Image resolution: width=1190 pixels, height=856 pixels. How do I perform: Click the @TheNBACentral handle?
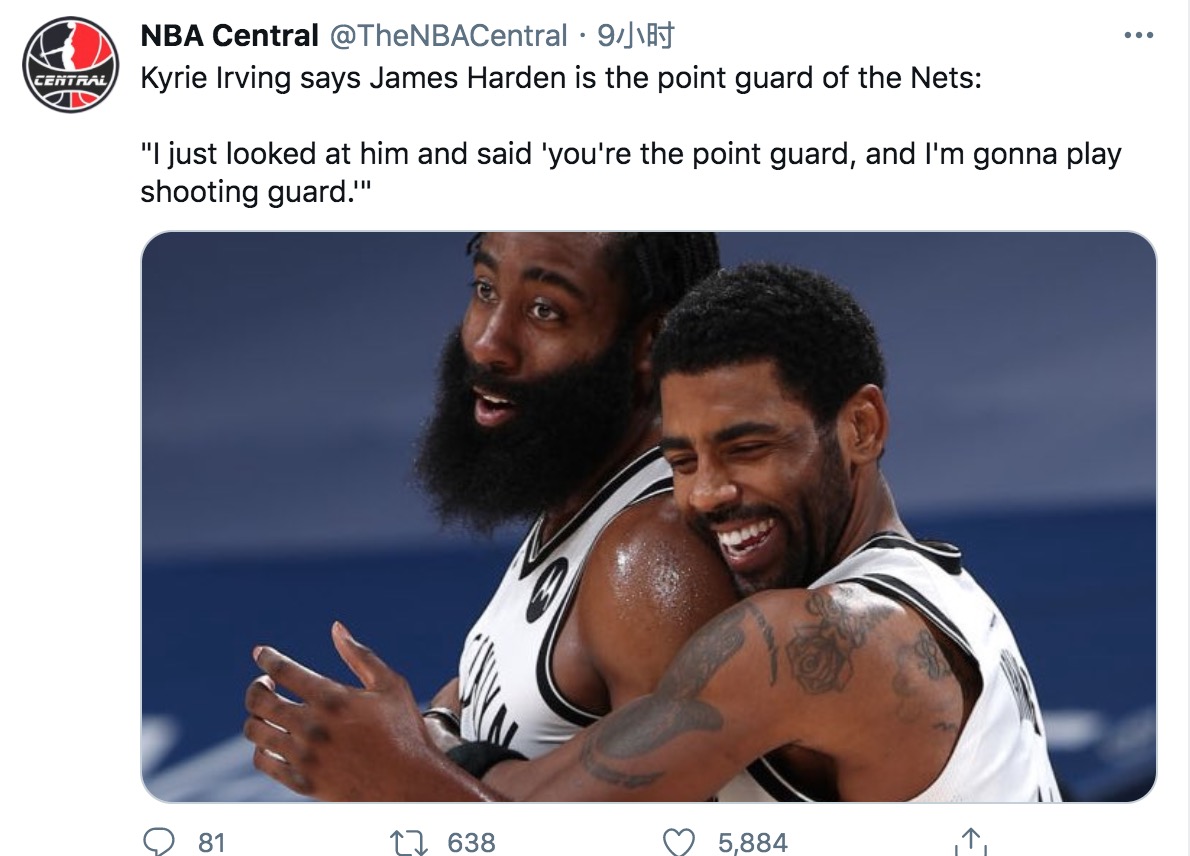click(x=448, y=35)
